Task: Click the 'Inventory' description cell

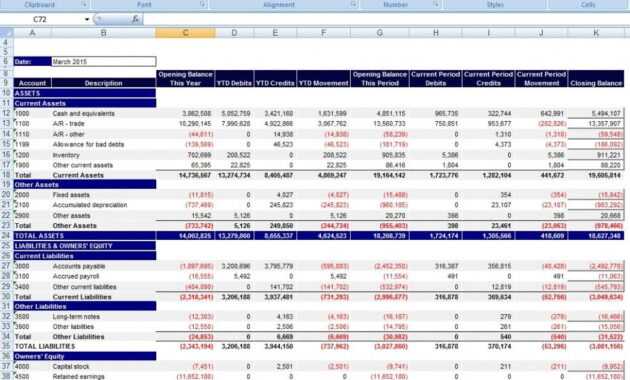Action: click(103, 155)
